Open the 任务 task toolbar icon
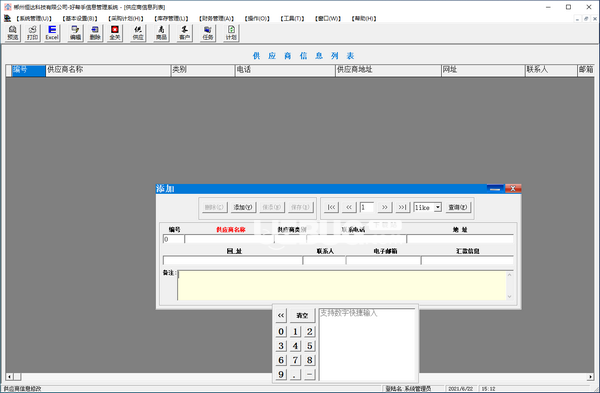Screen dimensions: 600x393 [x=208, y=33]
